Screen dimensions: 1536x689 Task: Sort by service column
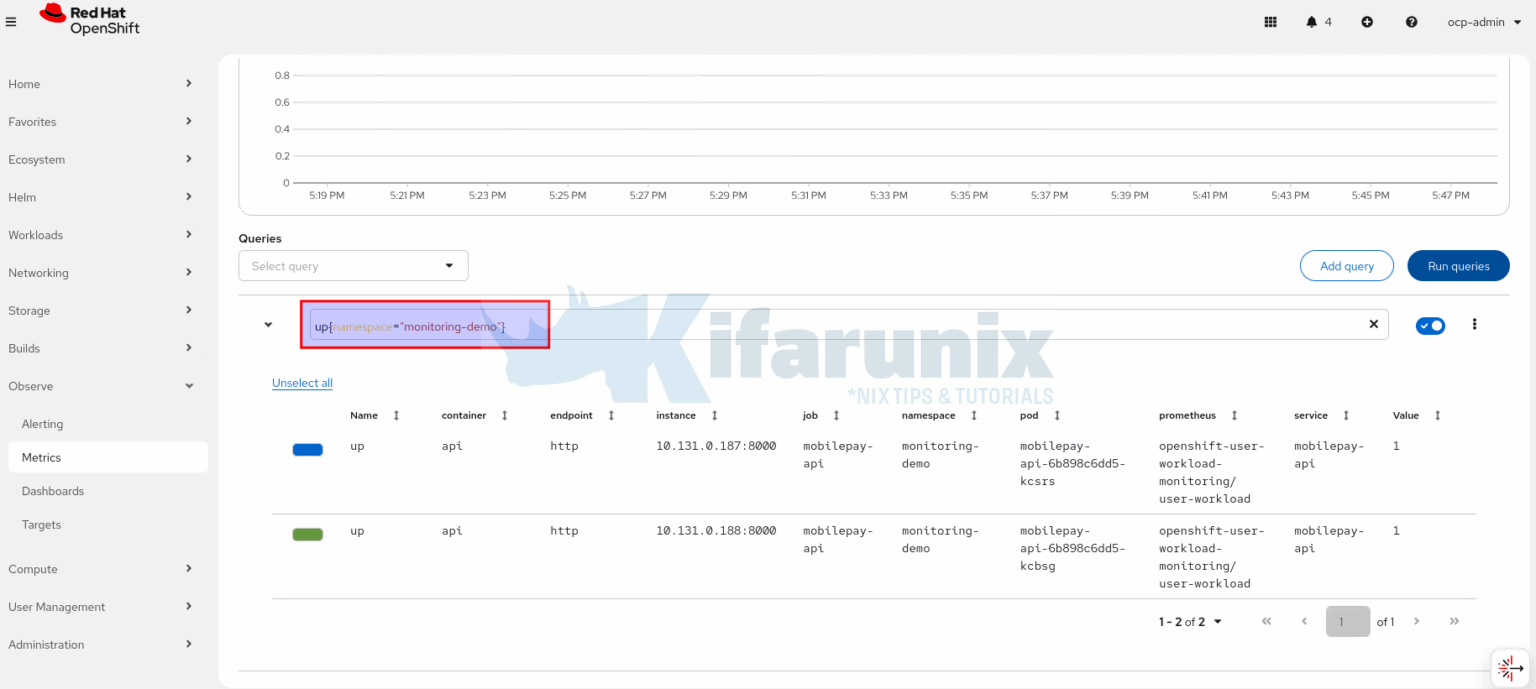[1346, 415]
